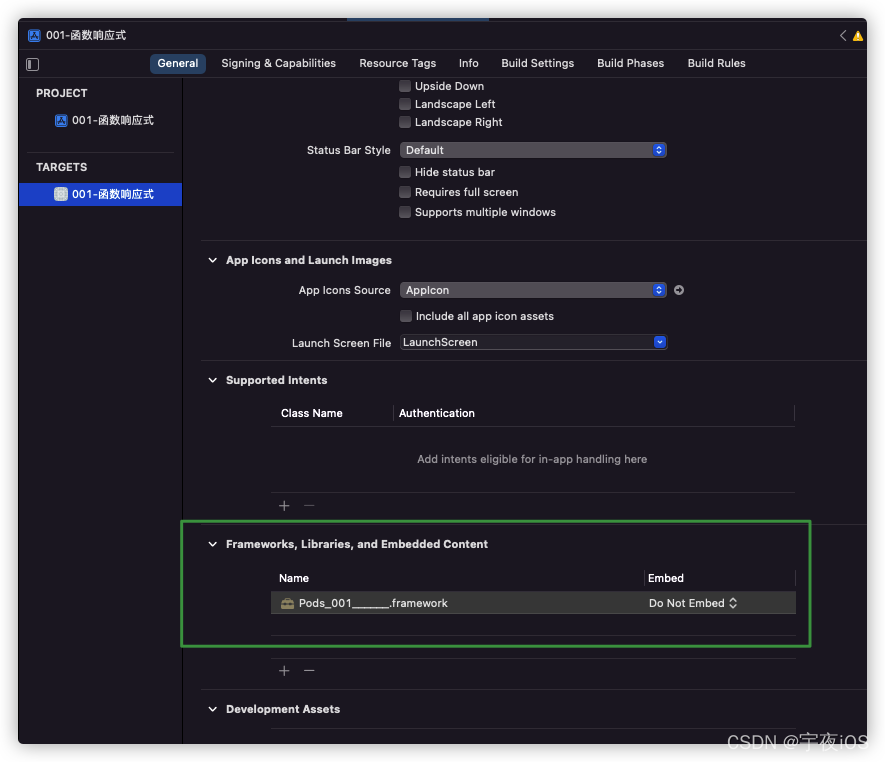
Task: Click the Status Bar Style label
Action: 348,150
